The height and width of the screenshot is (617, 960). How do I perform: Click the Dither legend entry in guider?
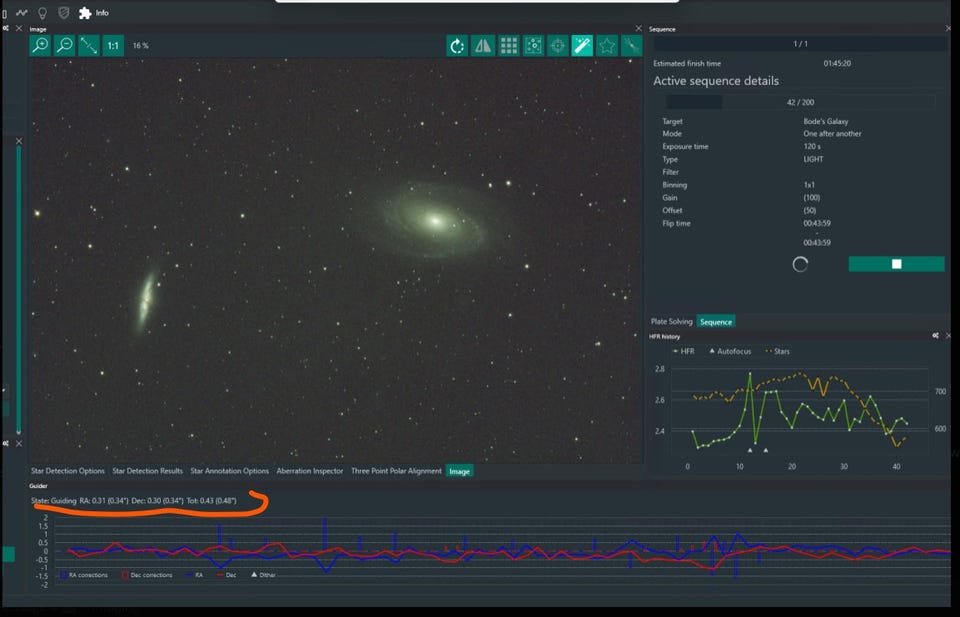[263, 575]
